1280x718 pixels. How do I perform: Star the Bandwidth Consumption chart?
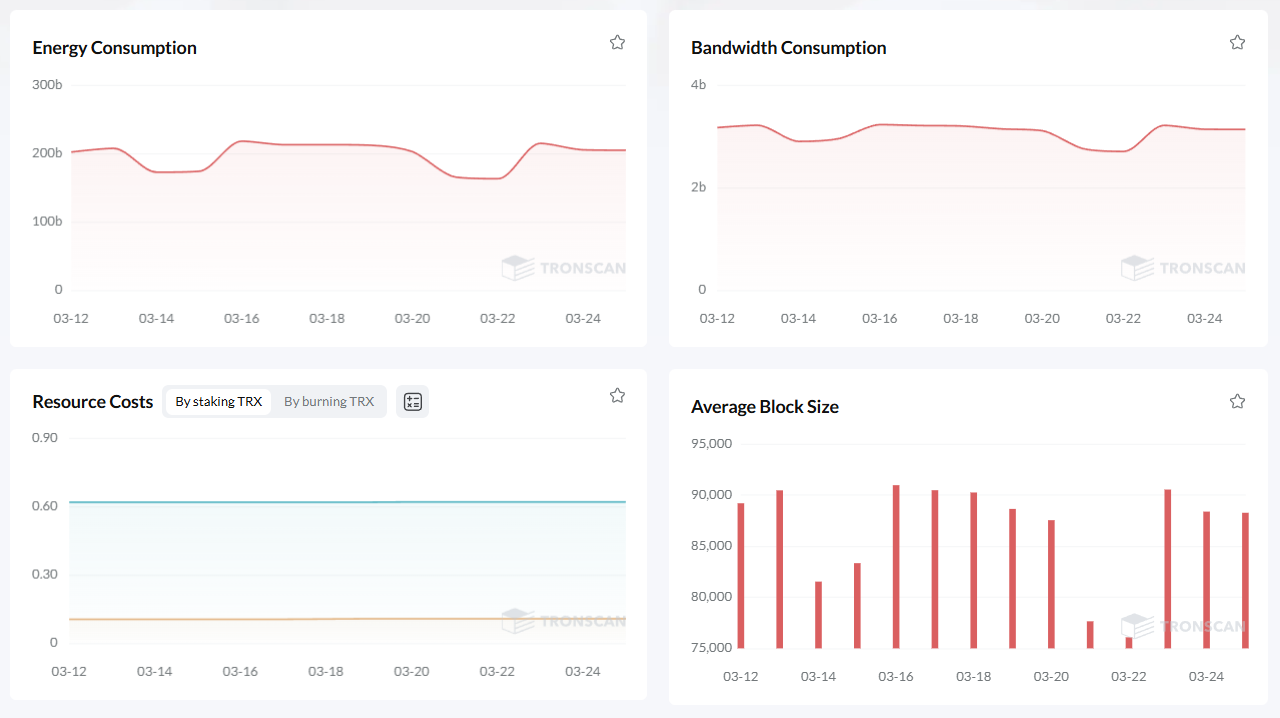[1237, 42]
